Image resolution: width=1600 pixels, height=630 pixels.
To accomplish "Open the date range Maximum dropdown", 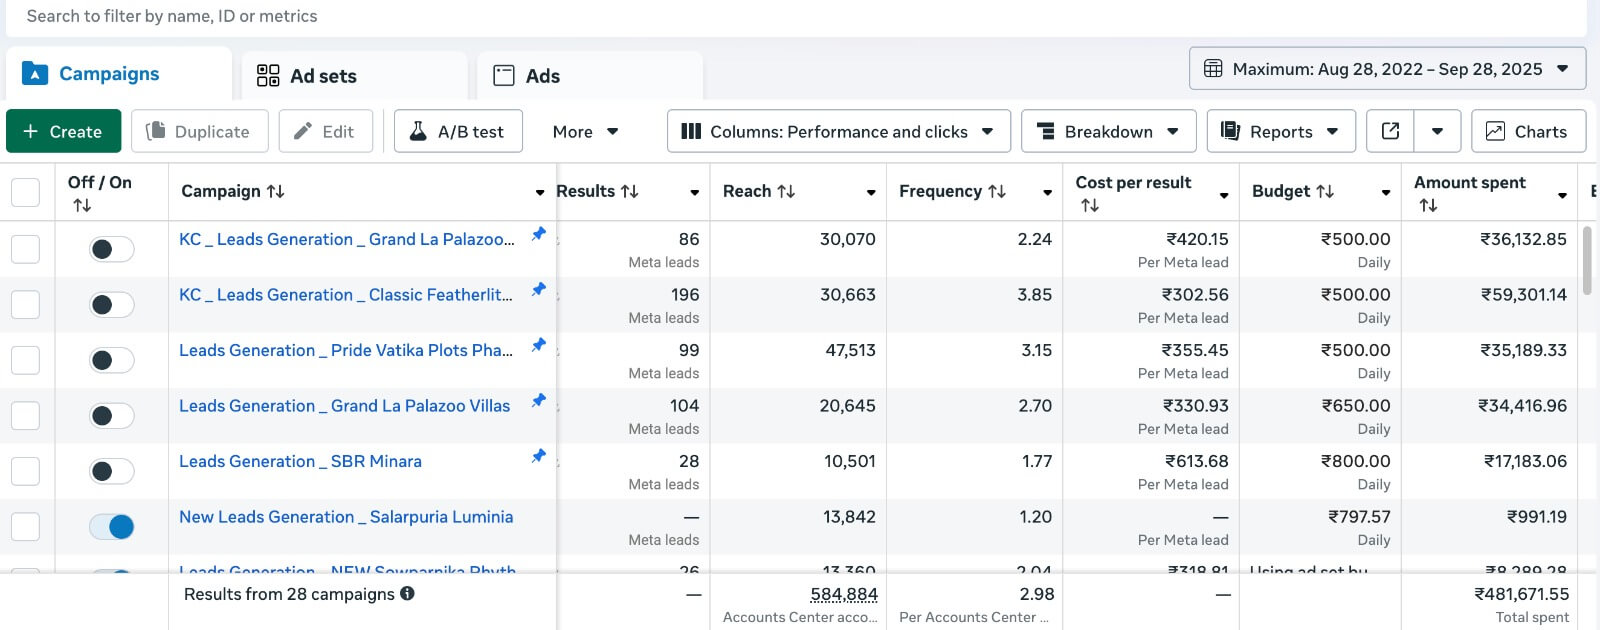I will [x=1387, y=69].
